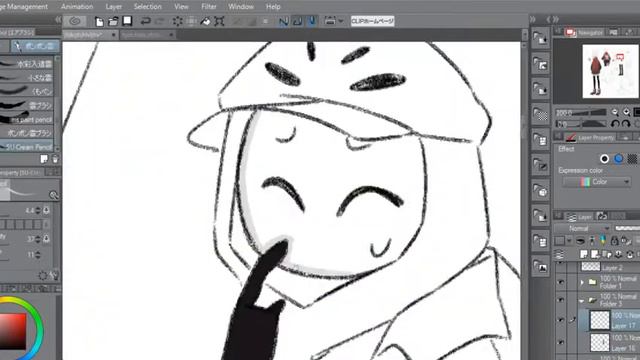
Task: Click the Clip Studio spiral launcher icon
Action: coord(75,21)
